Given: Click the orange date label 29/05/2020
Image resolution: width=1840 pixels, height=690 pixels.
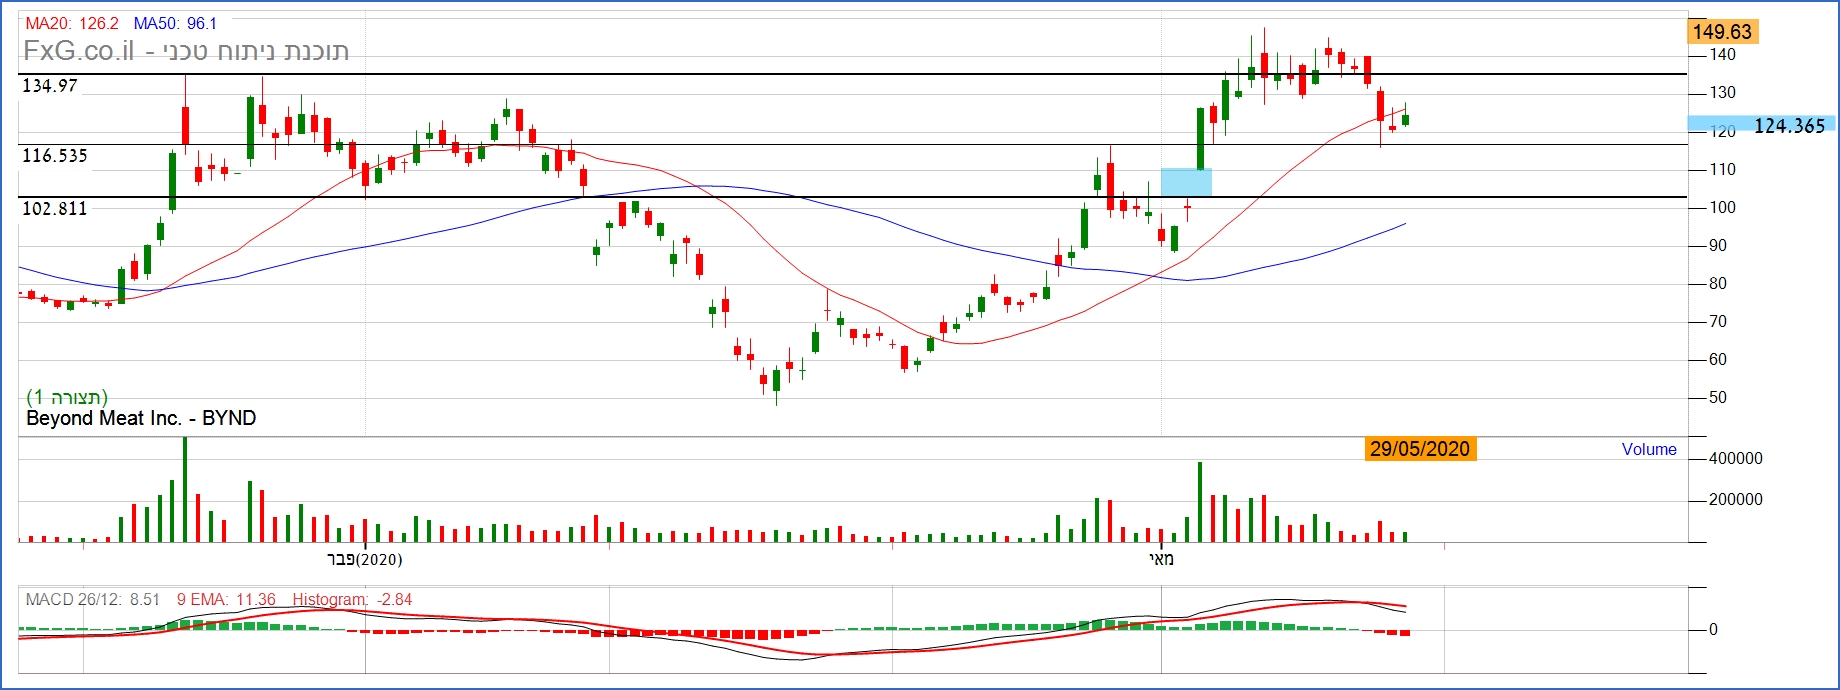Looking at the screenshot, I should [x=1420, y=449].
